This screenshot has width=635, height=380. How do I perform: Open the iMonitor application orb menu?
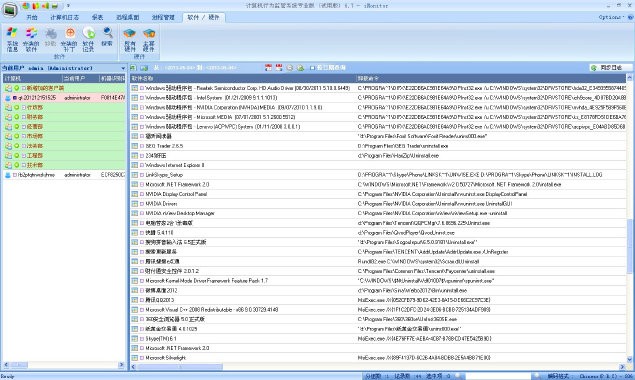[9, 10]
